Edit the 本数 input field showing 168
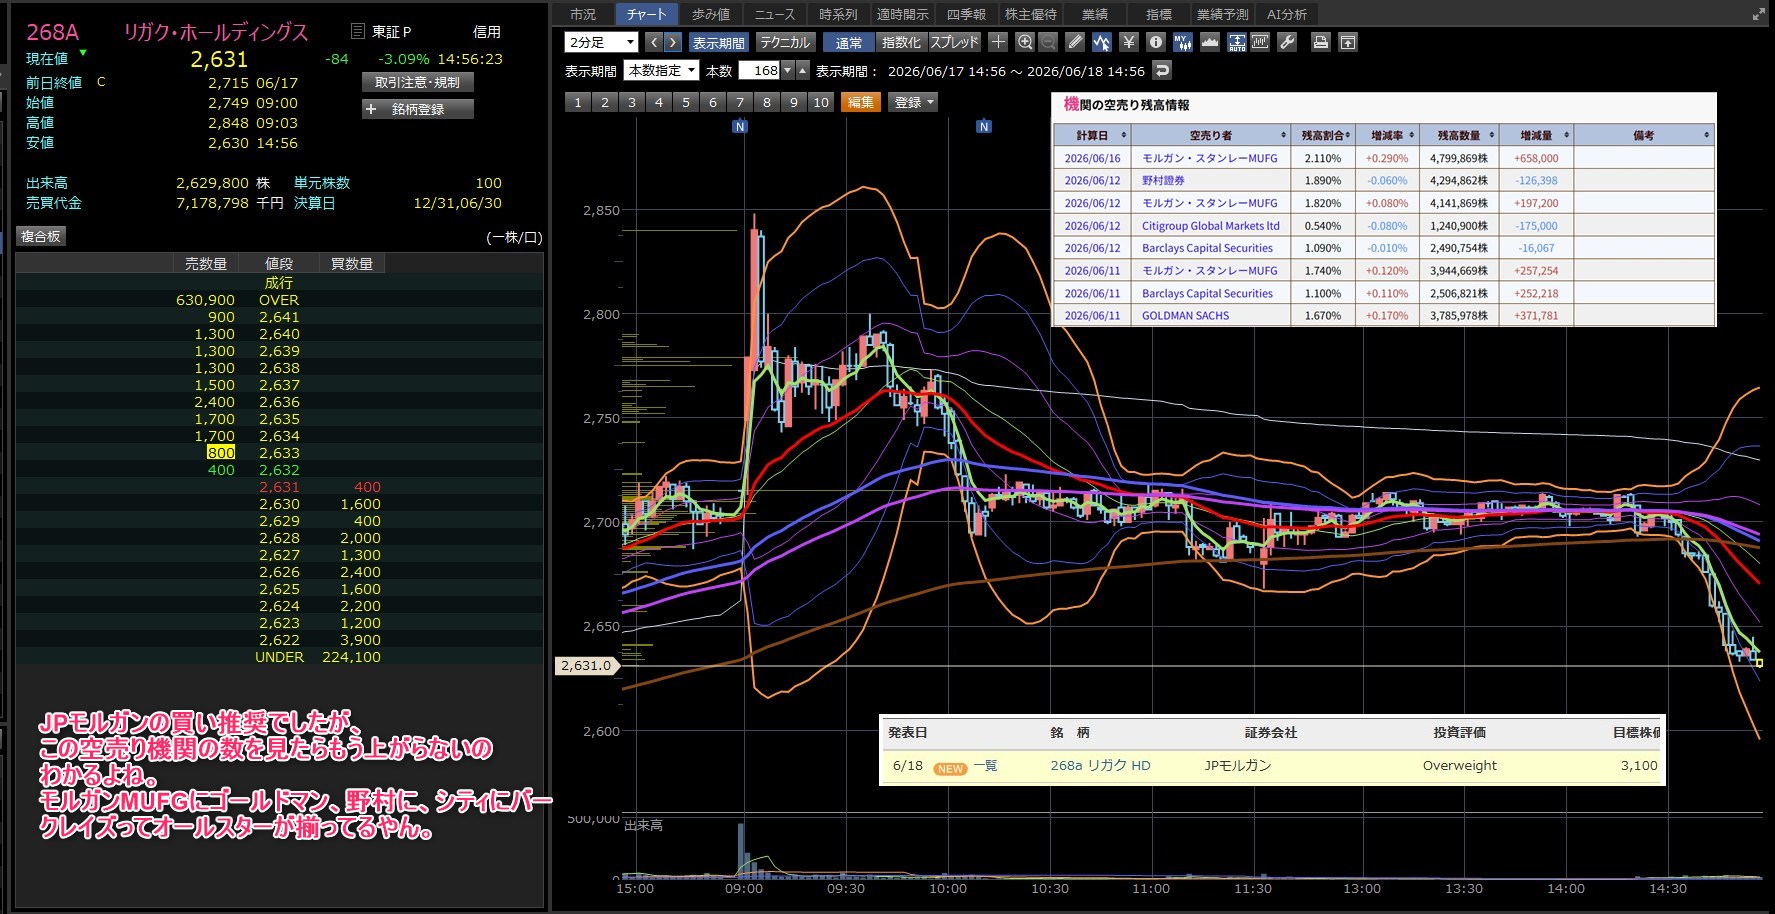 click(759, 70)
